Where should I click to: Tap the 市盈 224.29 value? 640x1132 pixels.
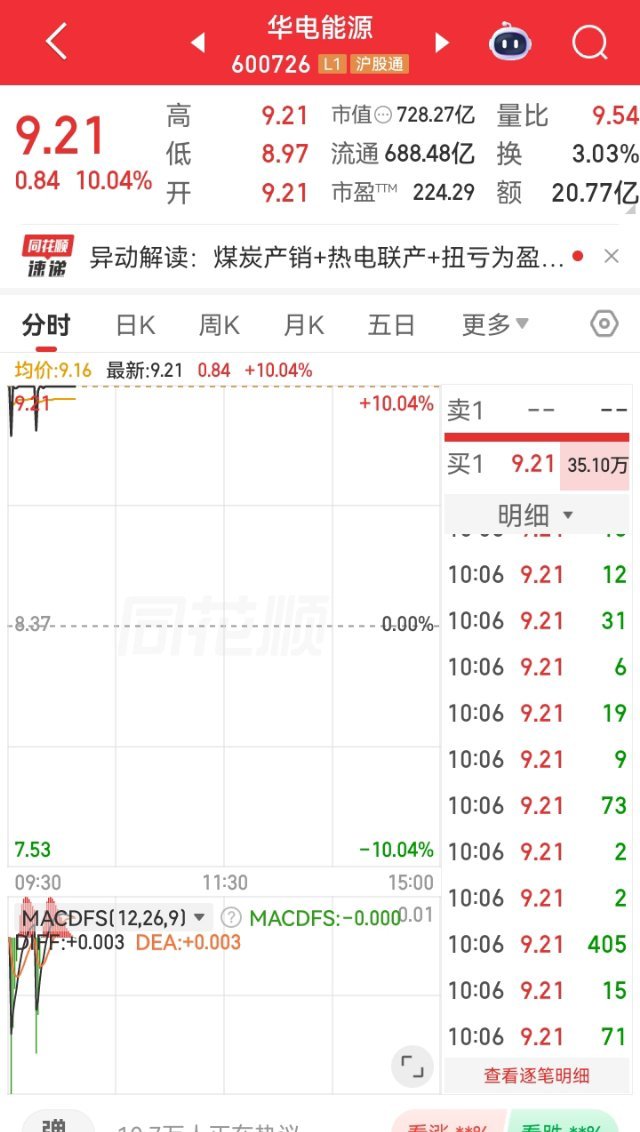(x=444, y=193)
